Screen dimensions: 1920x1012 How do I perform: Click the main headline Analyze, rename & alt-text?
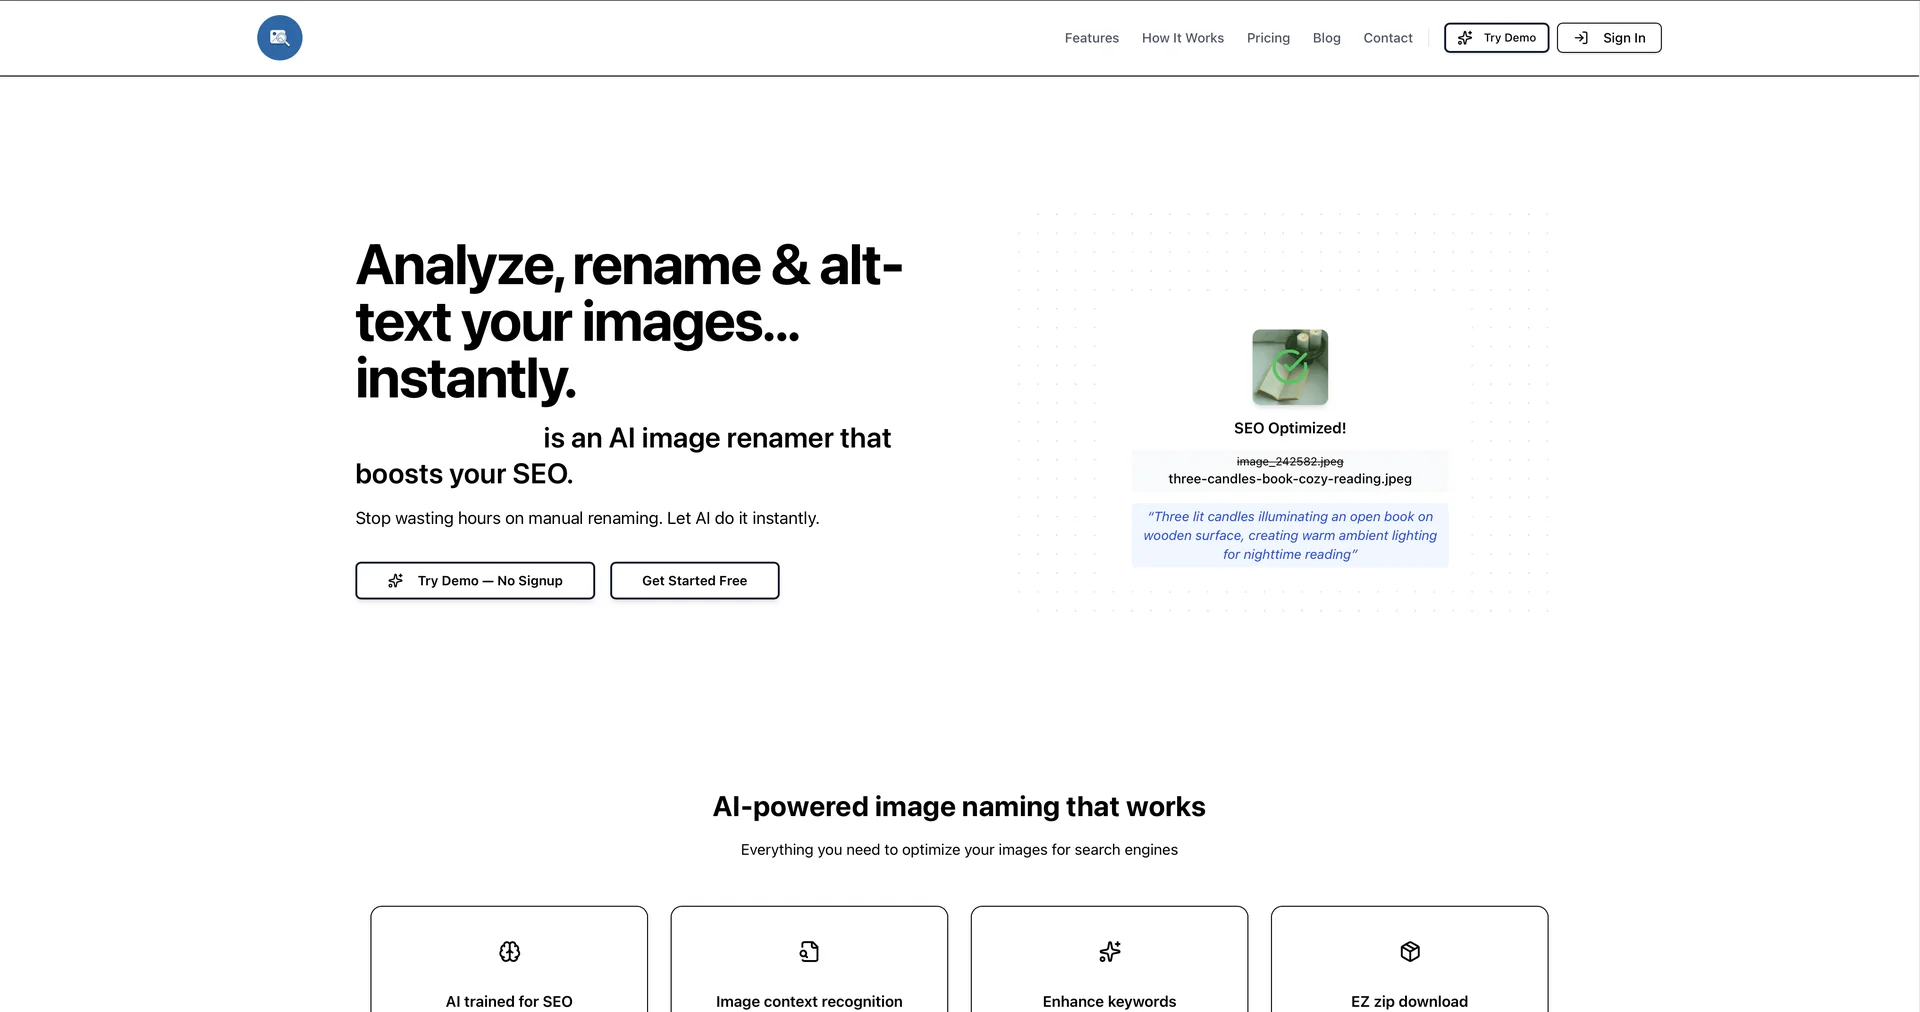pos(628,322)
